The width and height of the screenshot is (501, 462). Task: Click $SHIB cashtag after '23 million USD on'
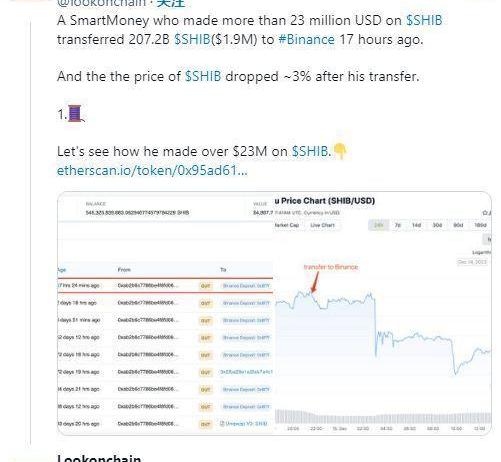pyautogui.click(x=424, y=20)
